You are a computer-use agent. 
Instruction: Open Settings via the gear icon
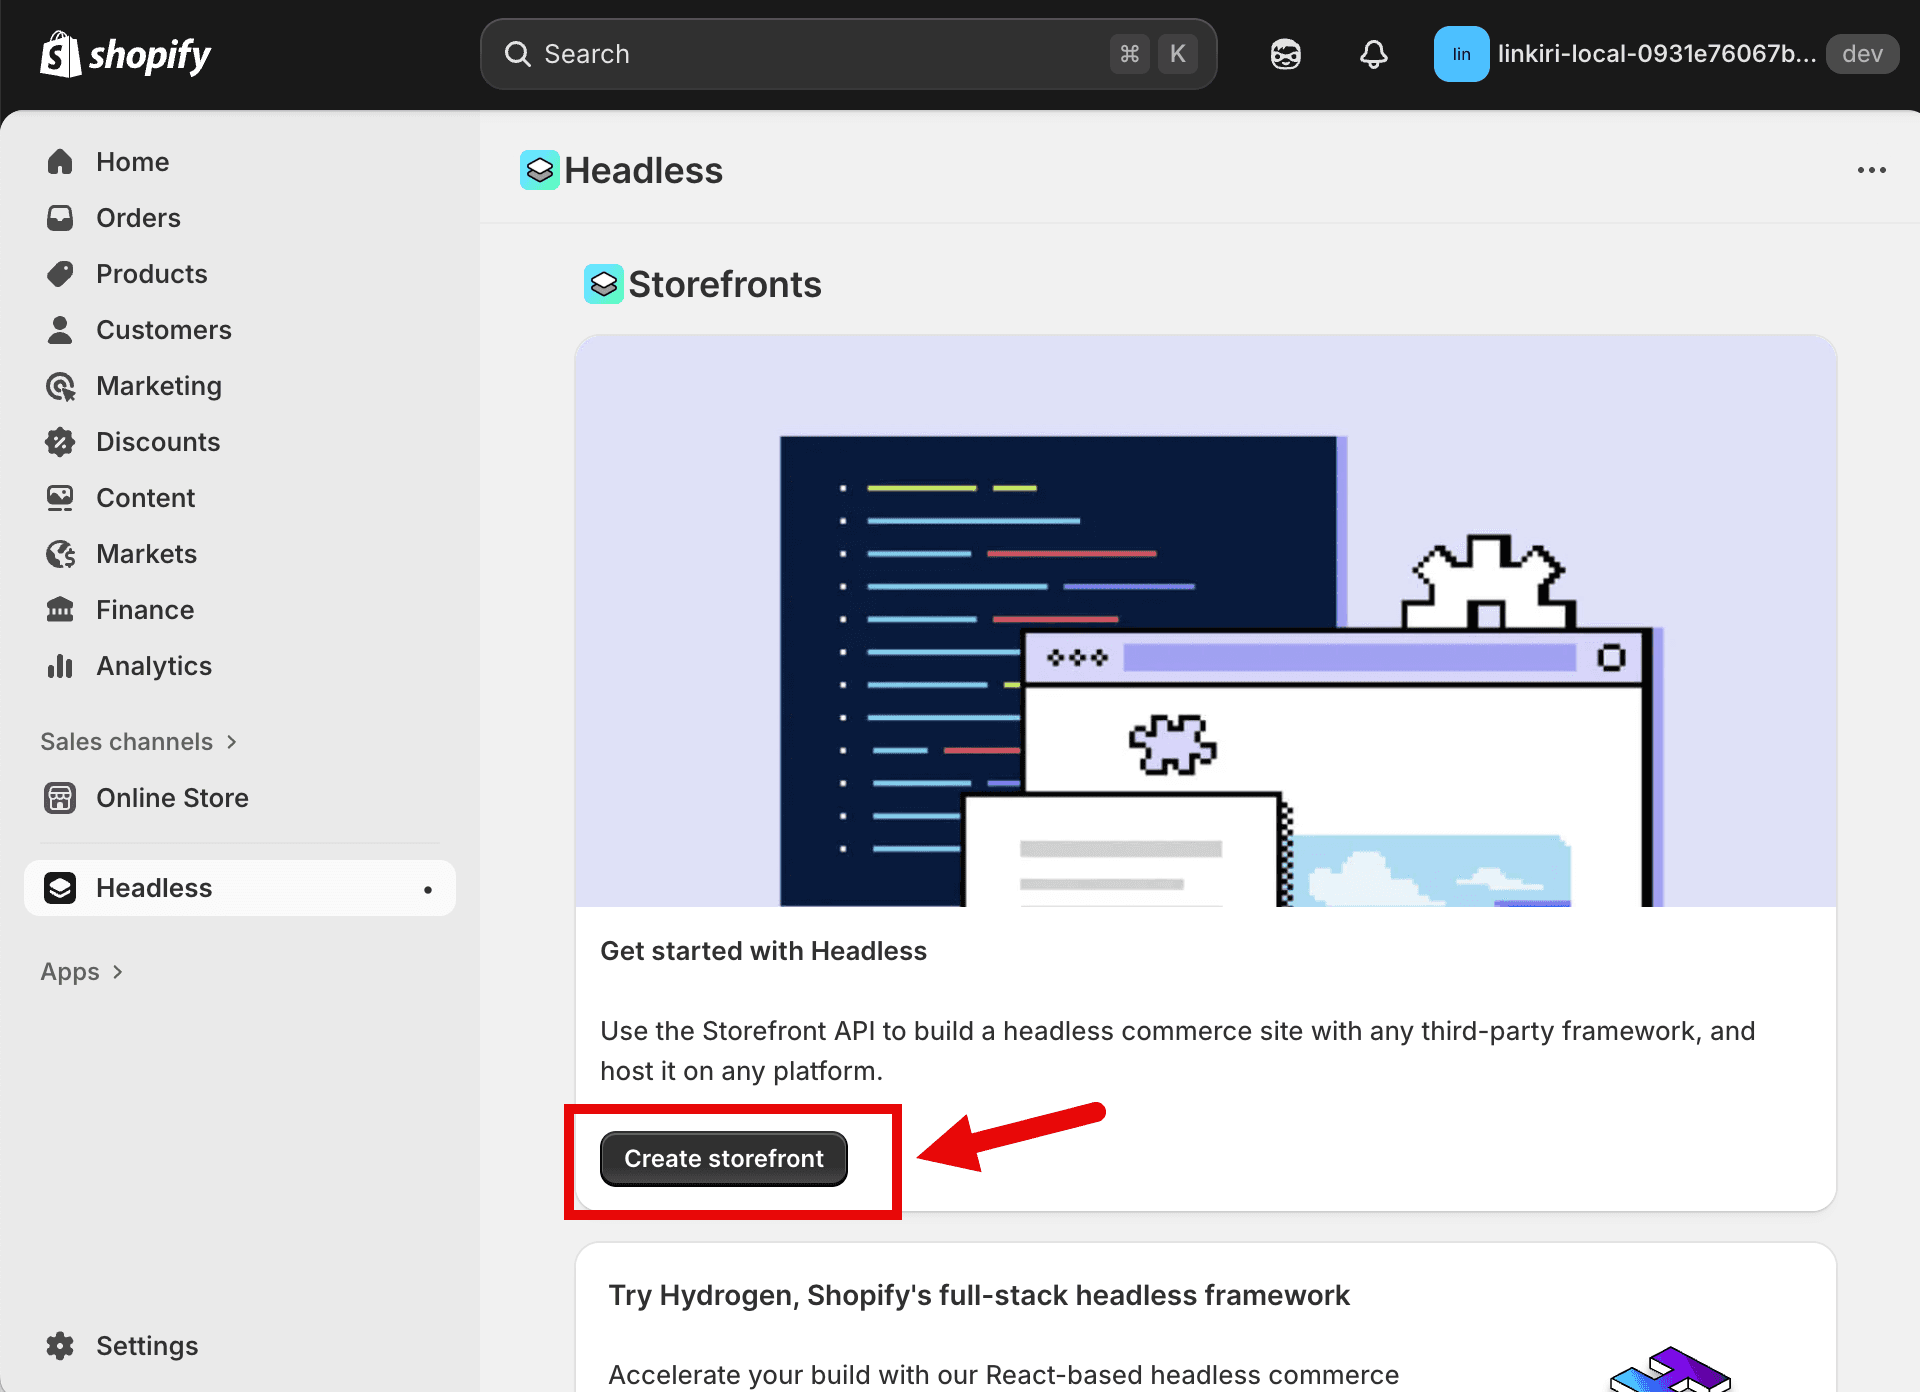tap(60, 1345)
